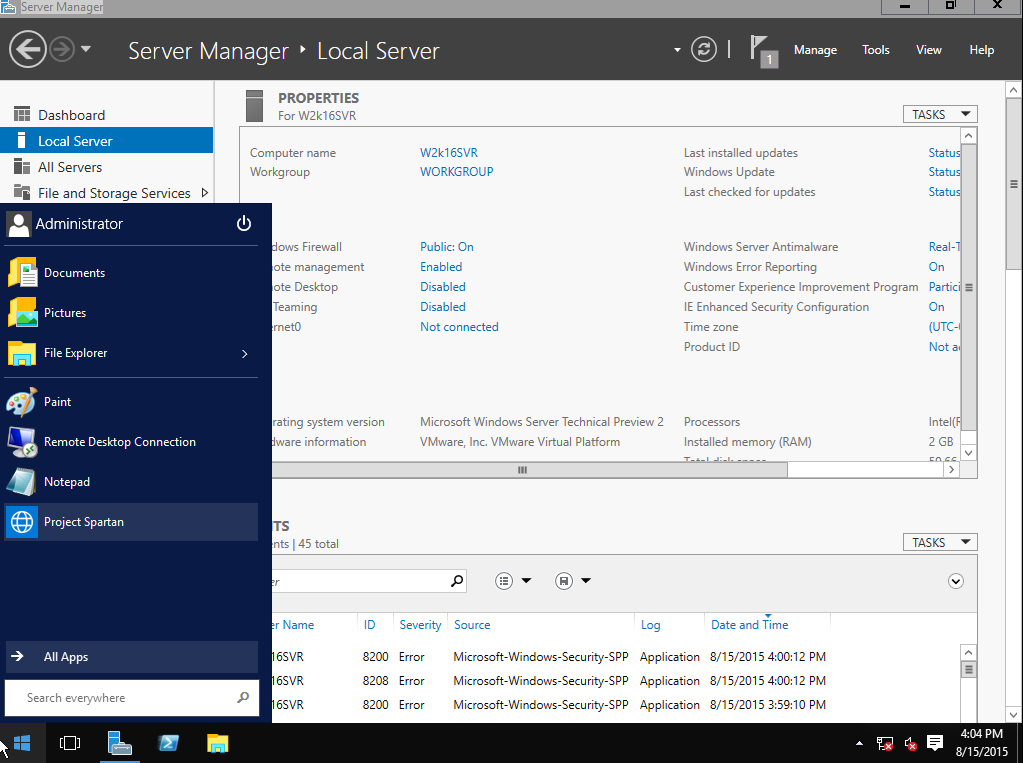Click the muted speaker icon in tray
This screenshot has height=763, width=1023.
click(910, 745)
